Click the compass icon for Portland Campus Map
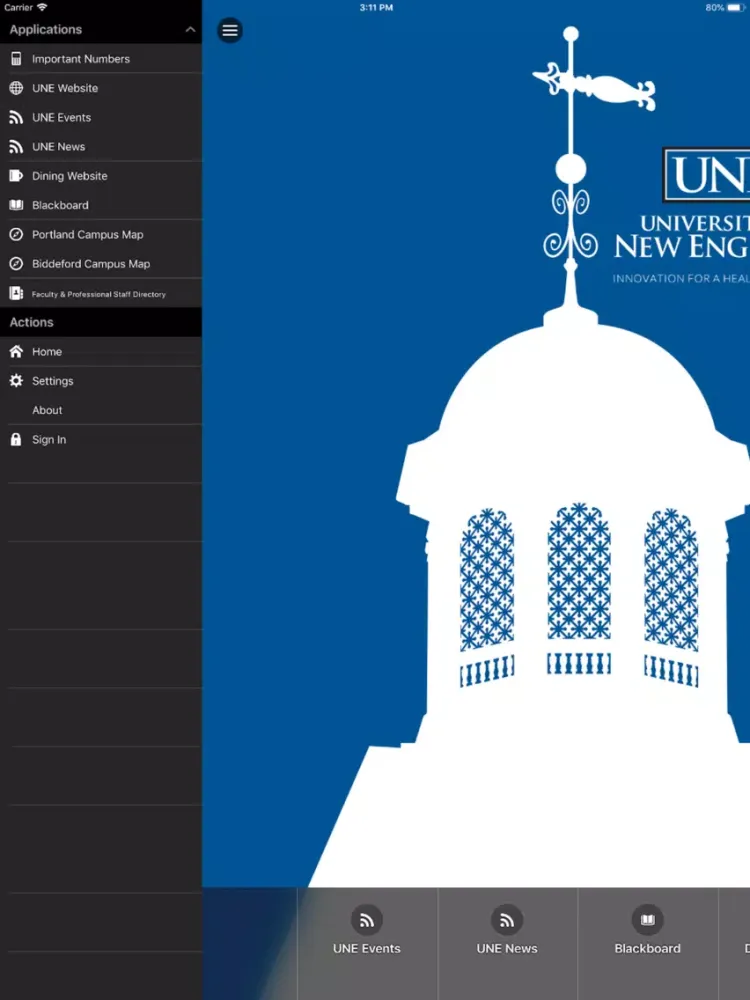Screen dimensions: 750x1000 [x=16, y=235]
